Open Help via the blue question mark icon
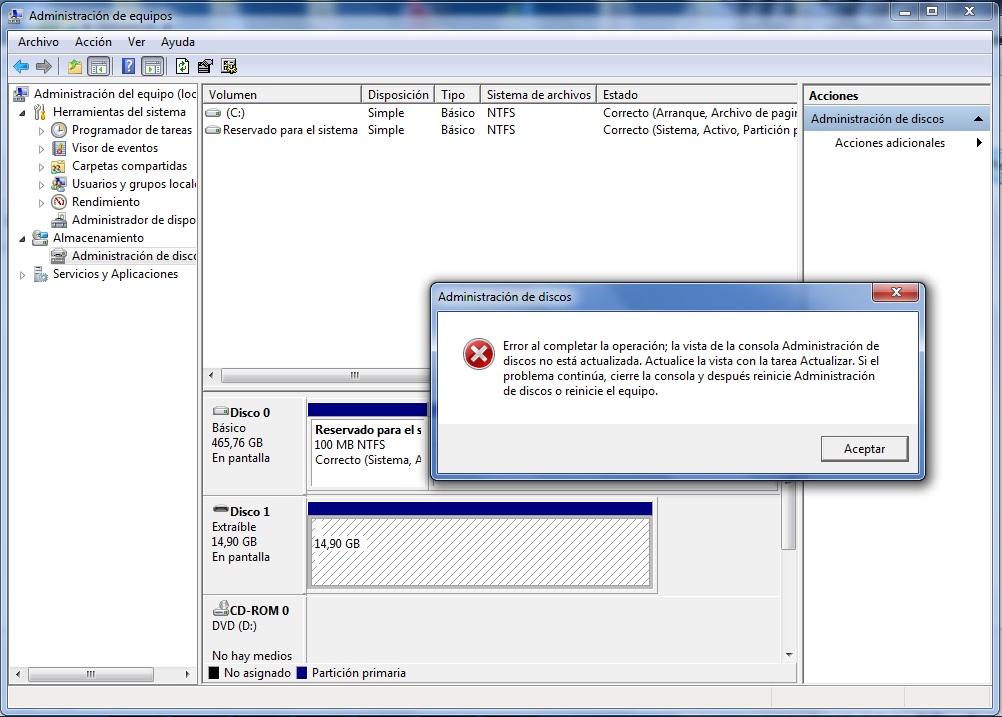 (x=128, y=66)
